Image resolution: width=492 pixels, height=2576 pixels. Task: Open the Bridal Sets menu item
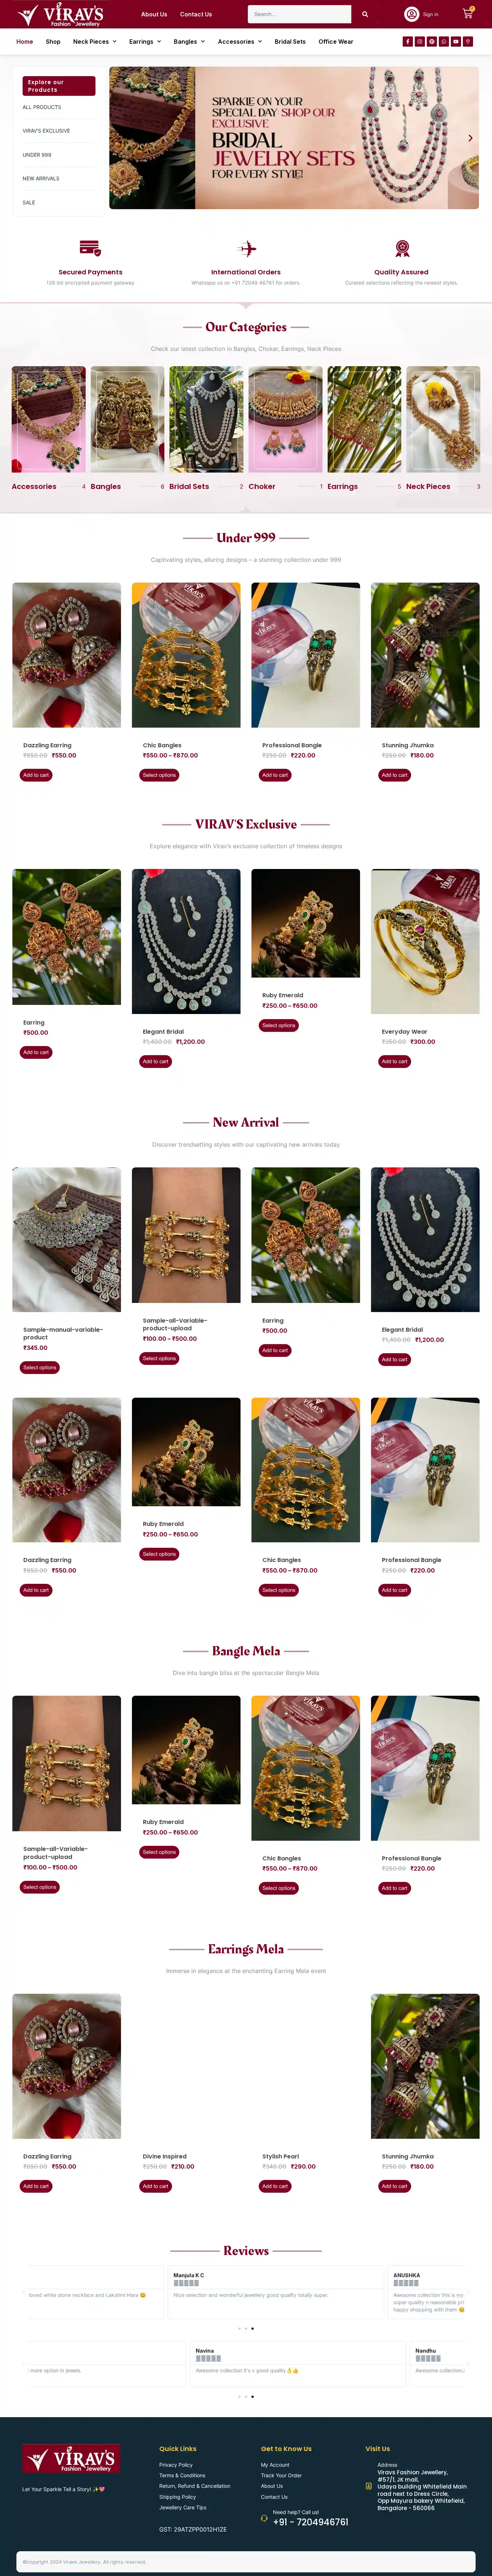coord(290,42)
